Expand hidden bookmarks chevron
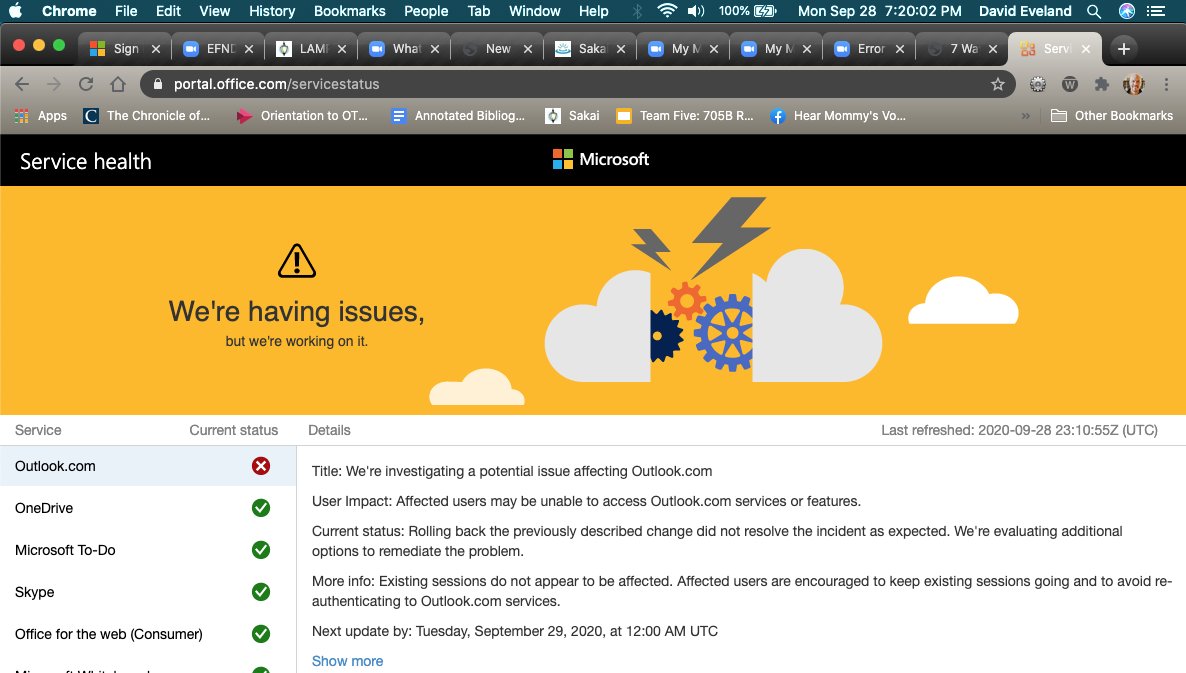1186x673 pixels. (x=1026, y=116)
